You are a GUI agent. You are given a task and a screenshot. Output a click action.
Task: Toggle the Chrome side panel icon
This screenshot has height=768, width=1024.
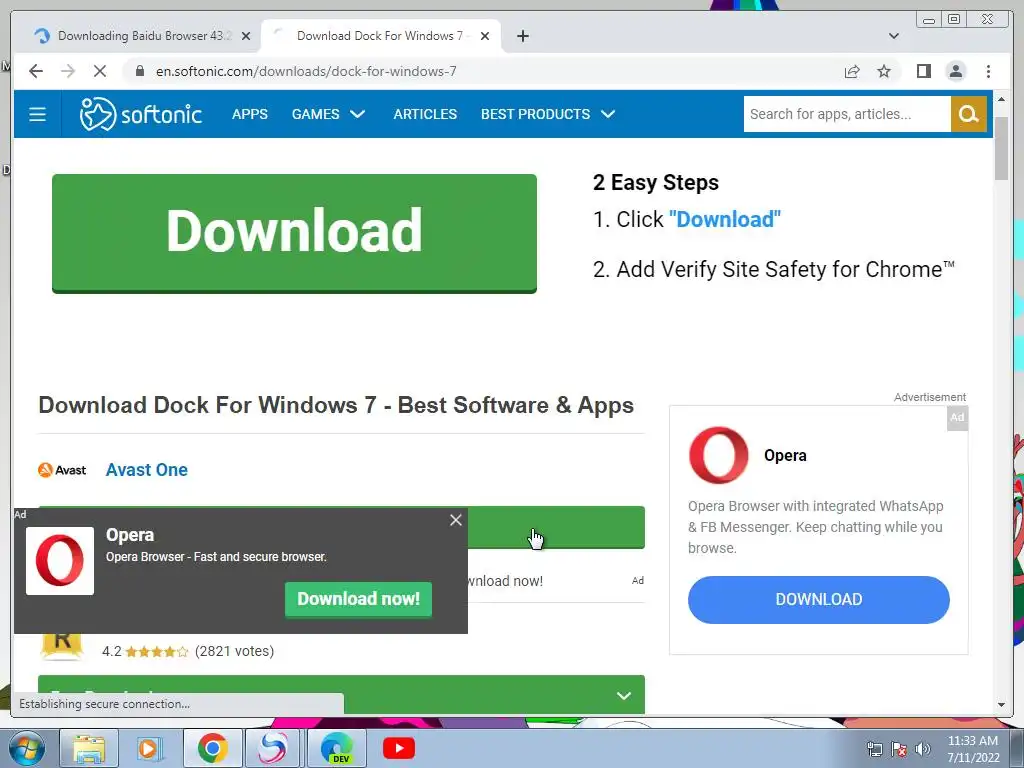click(x=923, y=71)
